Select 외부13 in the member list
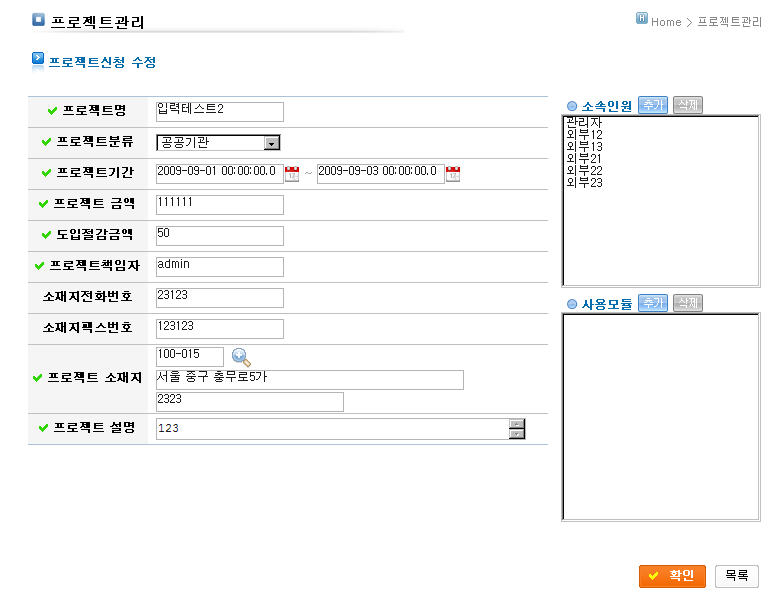The image size is (779, 599). tap(584, 146)
